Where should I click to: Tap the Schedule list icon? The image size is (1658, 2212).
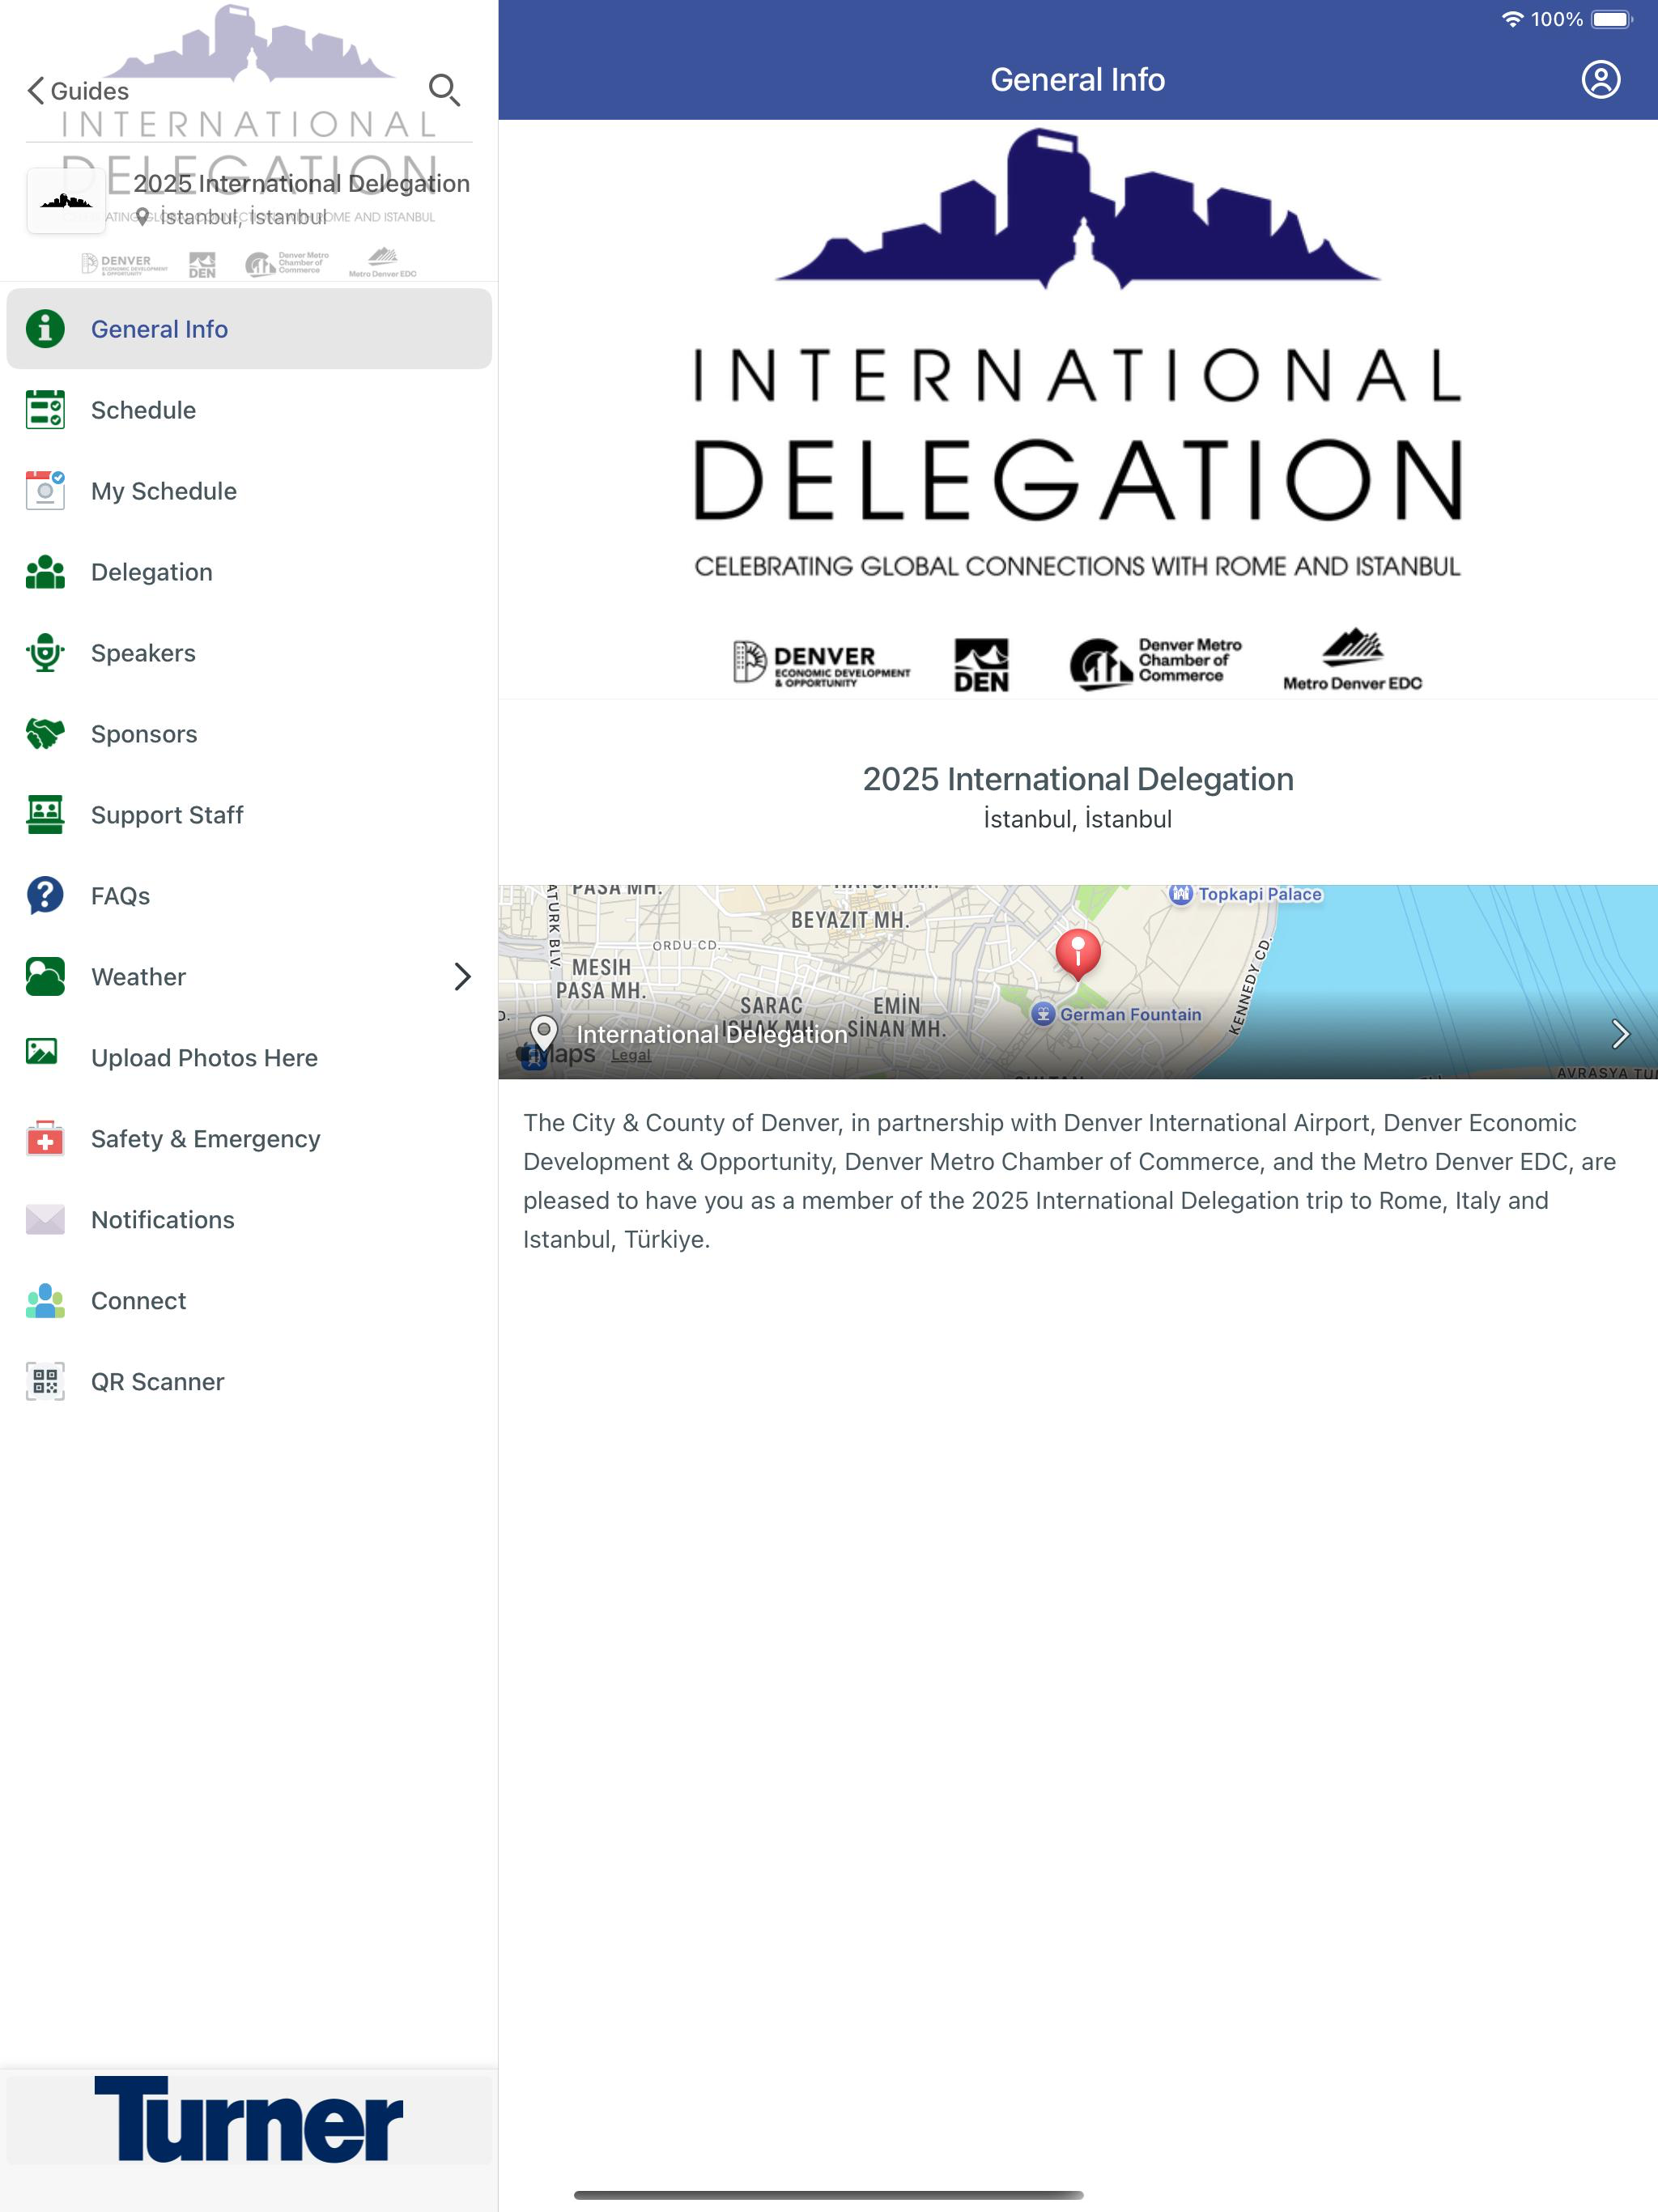[x=45, y=410]
